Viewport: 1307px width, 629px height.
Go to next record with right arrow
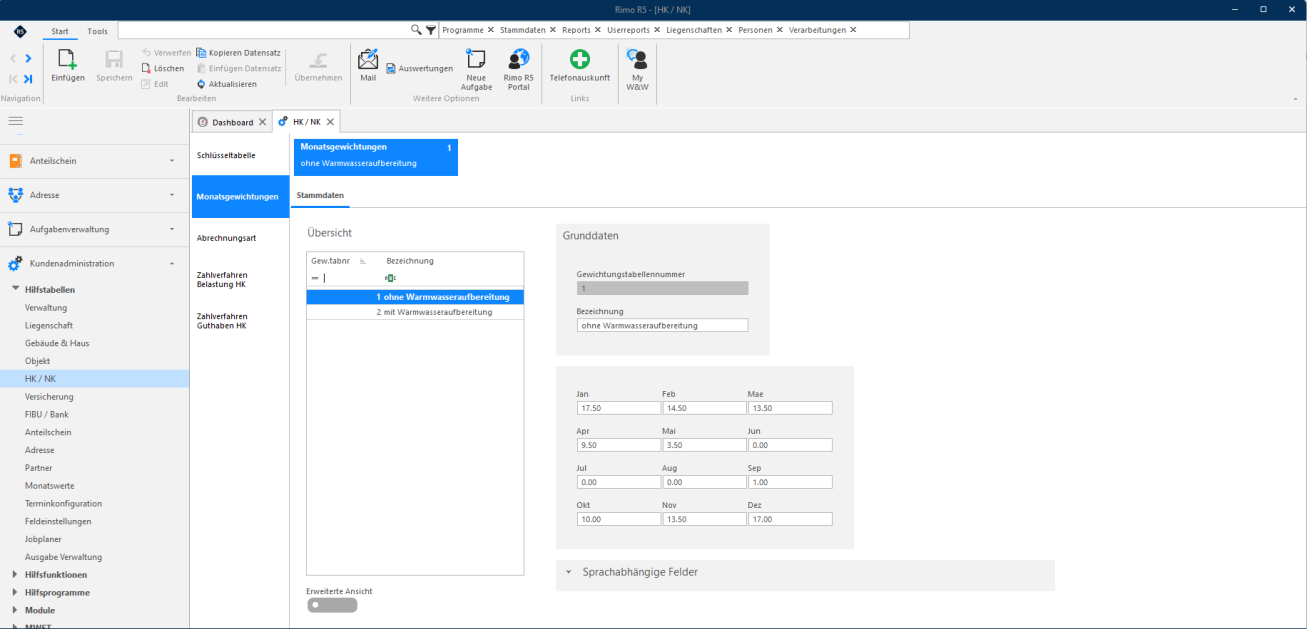(x=28, y=59)
